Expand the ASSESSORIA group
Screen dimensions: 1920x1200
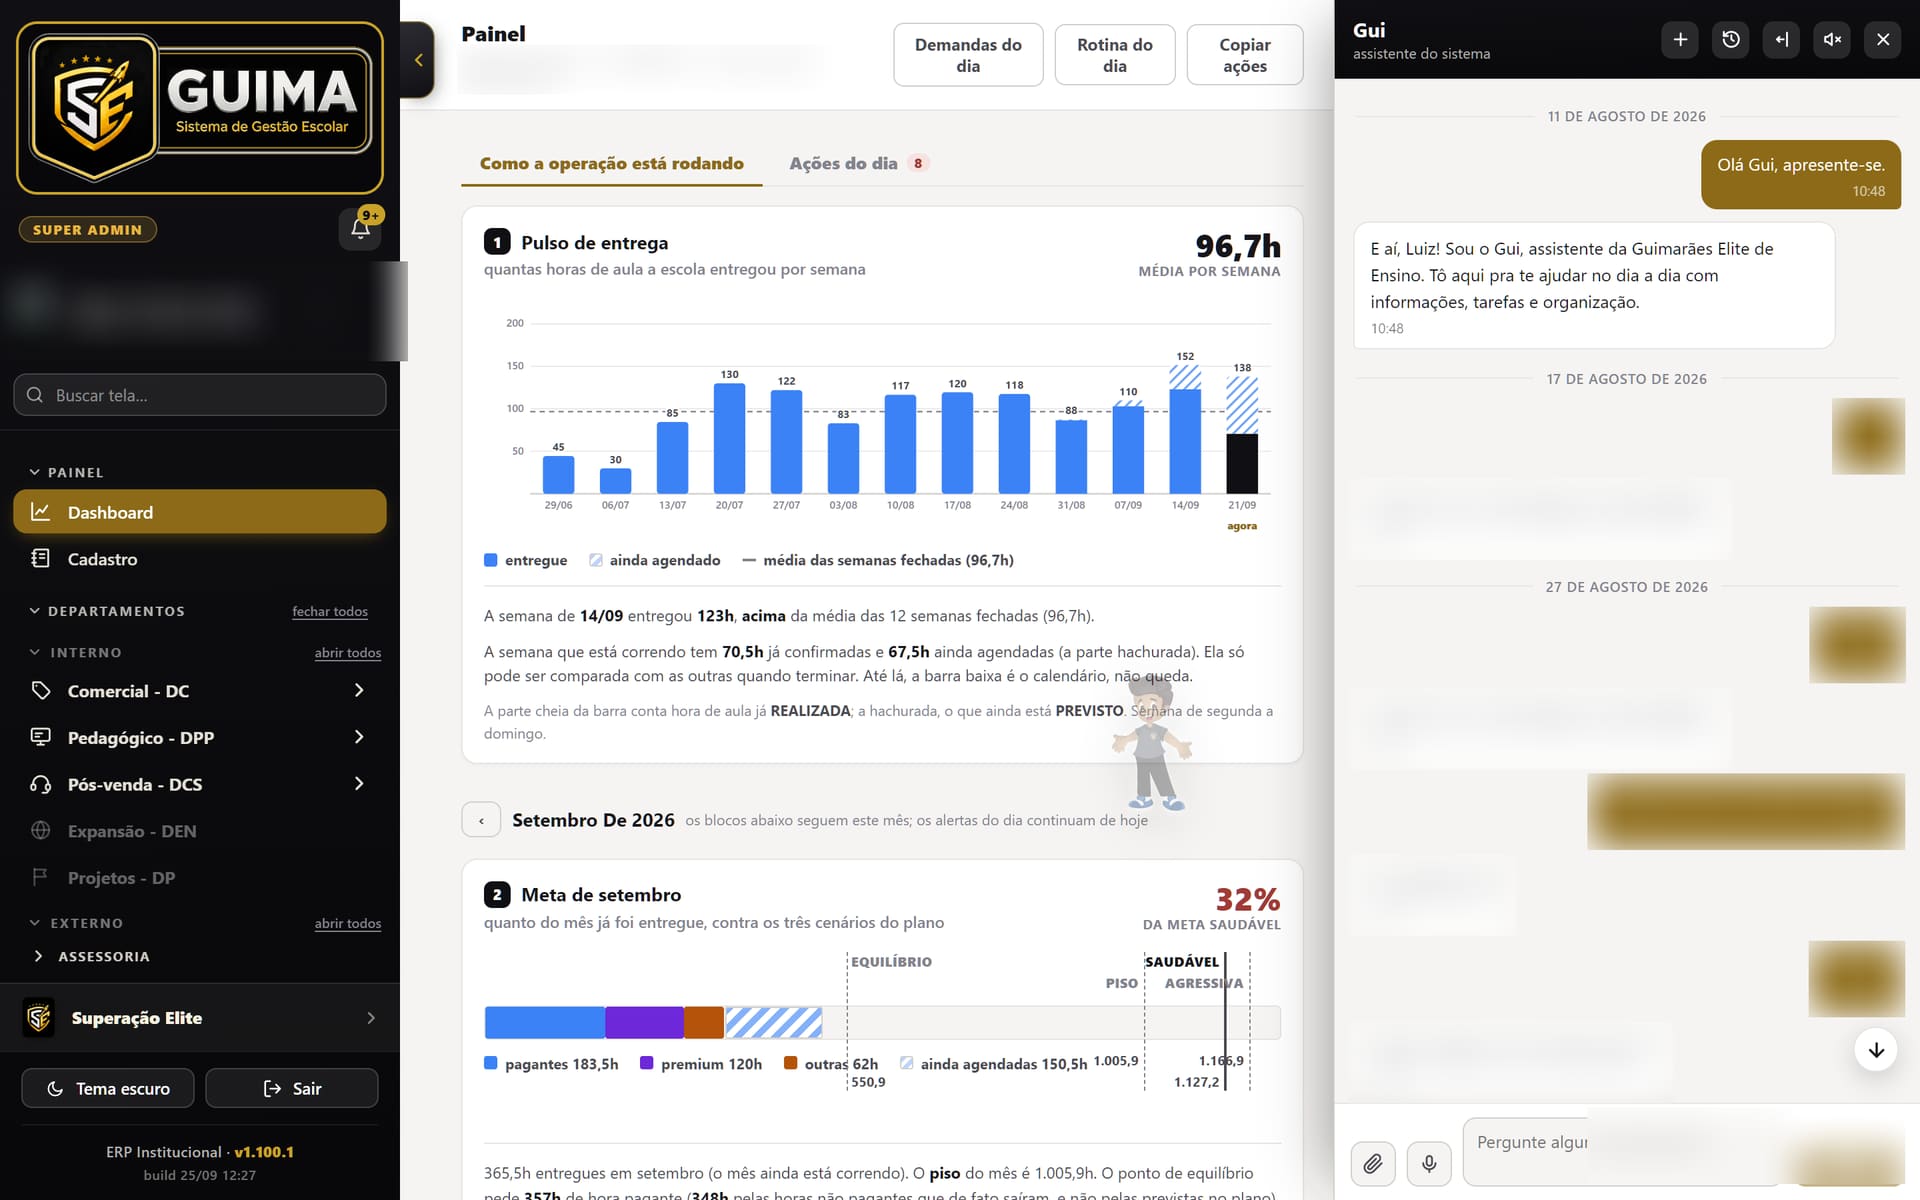pyautogui.click(x=92, y=957)
